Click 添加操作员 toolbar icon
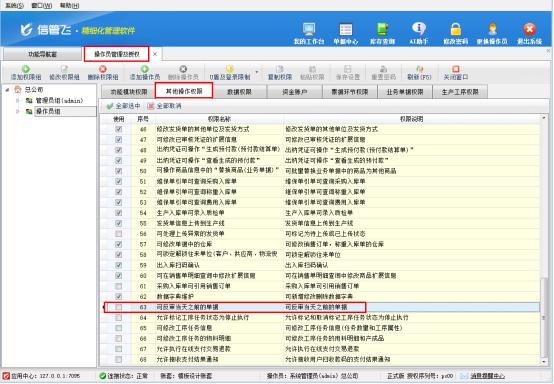This screenshot has width=554, height=384. [145, 69]
